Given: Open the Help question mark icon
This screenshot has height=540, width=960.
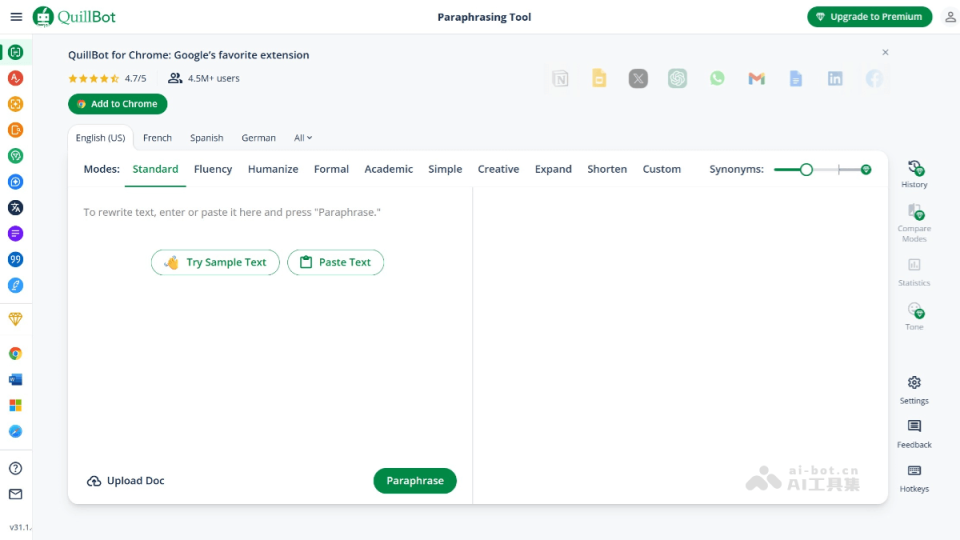Looking at the screenshot, I should point(15,468).
